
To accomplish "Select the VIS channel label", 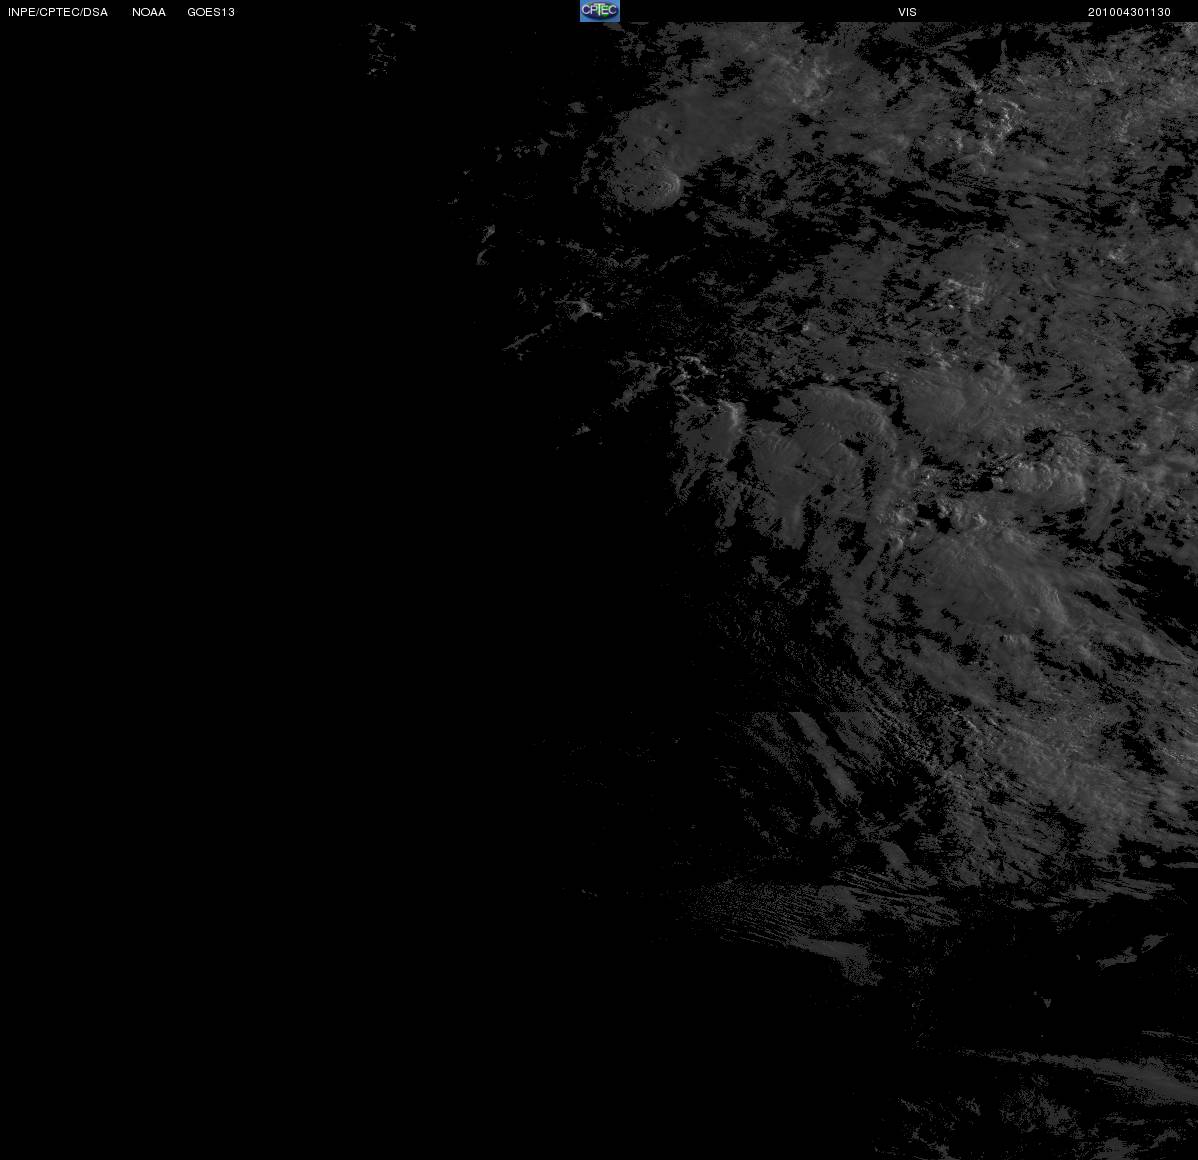I will pyautogui.click(x=907, y=12).
